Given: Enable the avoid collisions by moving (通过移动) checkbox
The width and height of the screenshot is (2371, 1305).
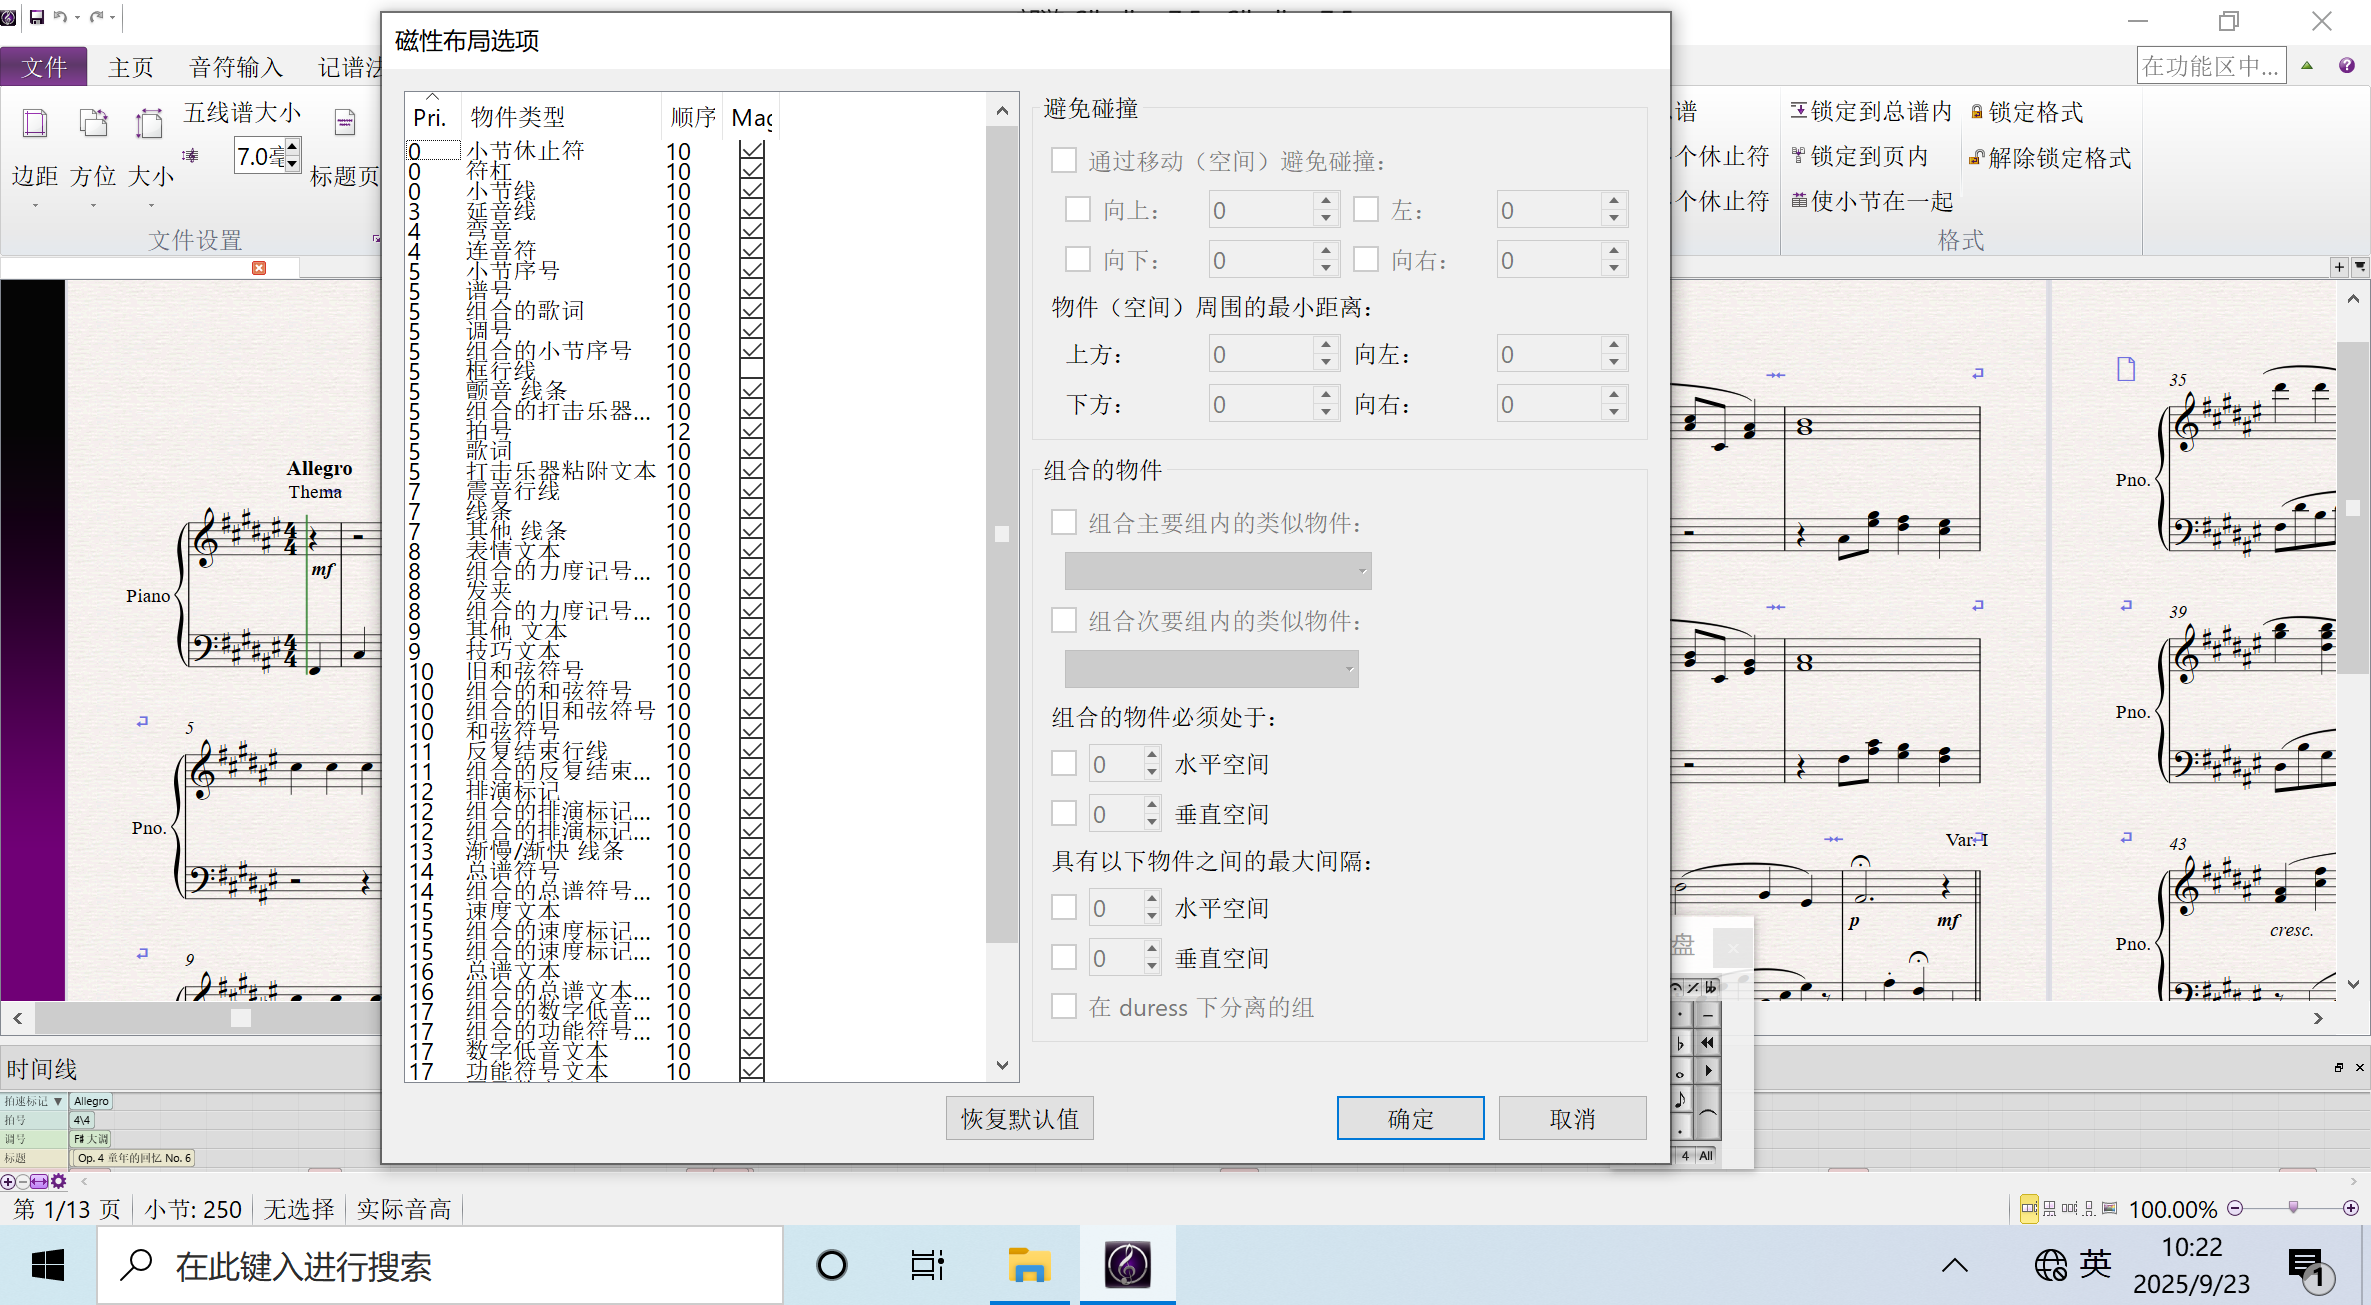Looking at the screenshot, I should point(1064,161).
